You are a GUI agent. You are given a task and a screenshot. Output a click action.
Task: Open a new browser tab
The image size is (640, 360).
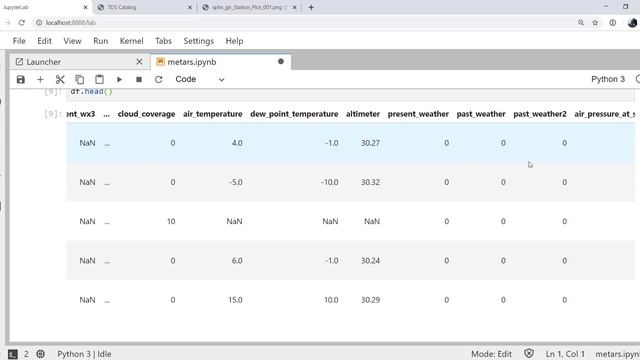click(311, 7)
